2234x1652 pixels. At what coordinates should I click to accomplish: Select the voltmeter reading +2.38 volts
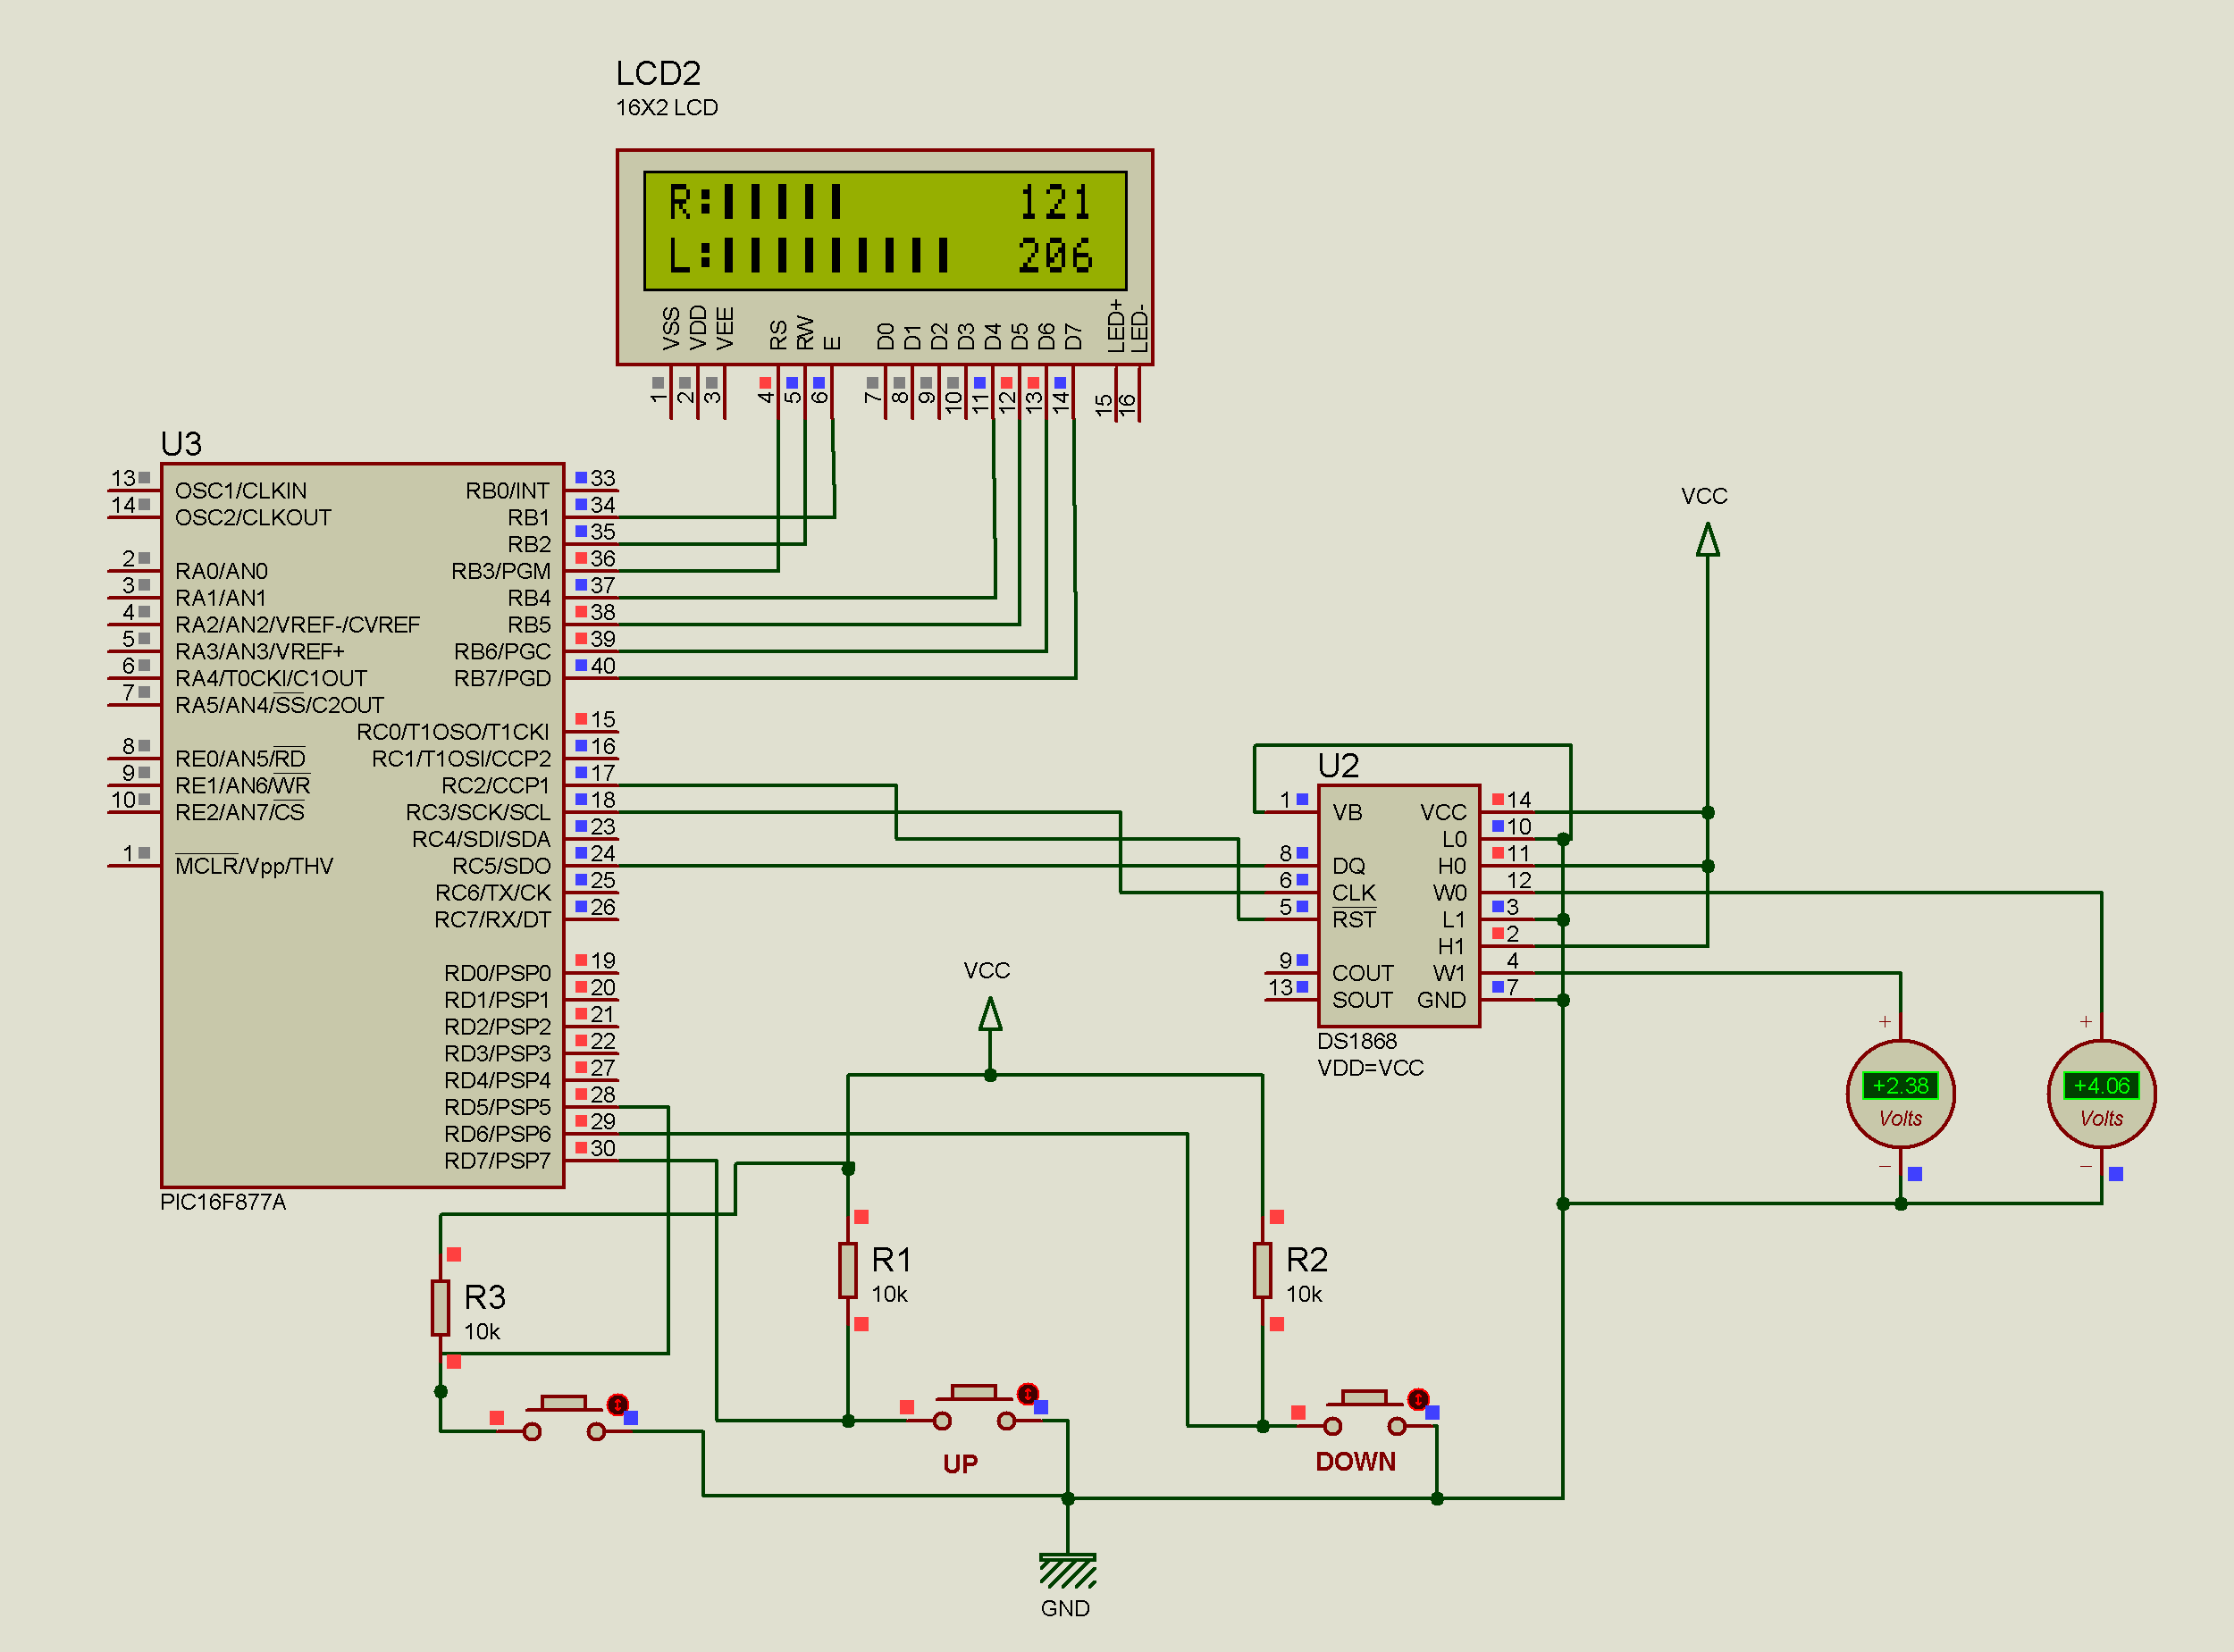click(1899, 1093)
